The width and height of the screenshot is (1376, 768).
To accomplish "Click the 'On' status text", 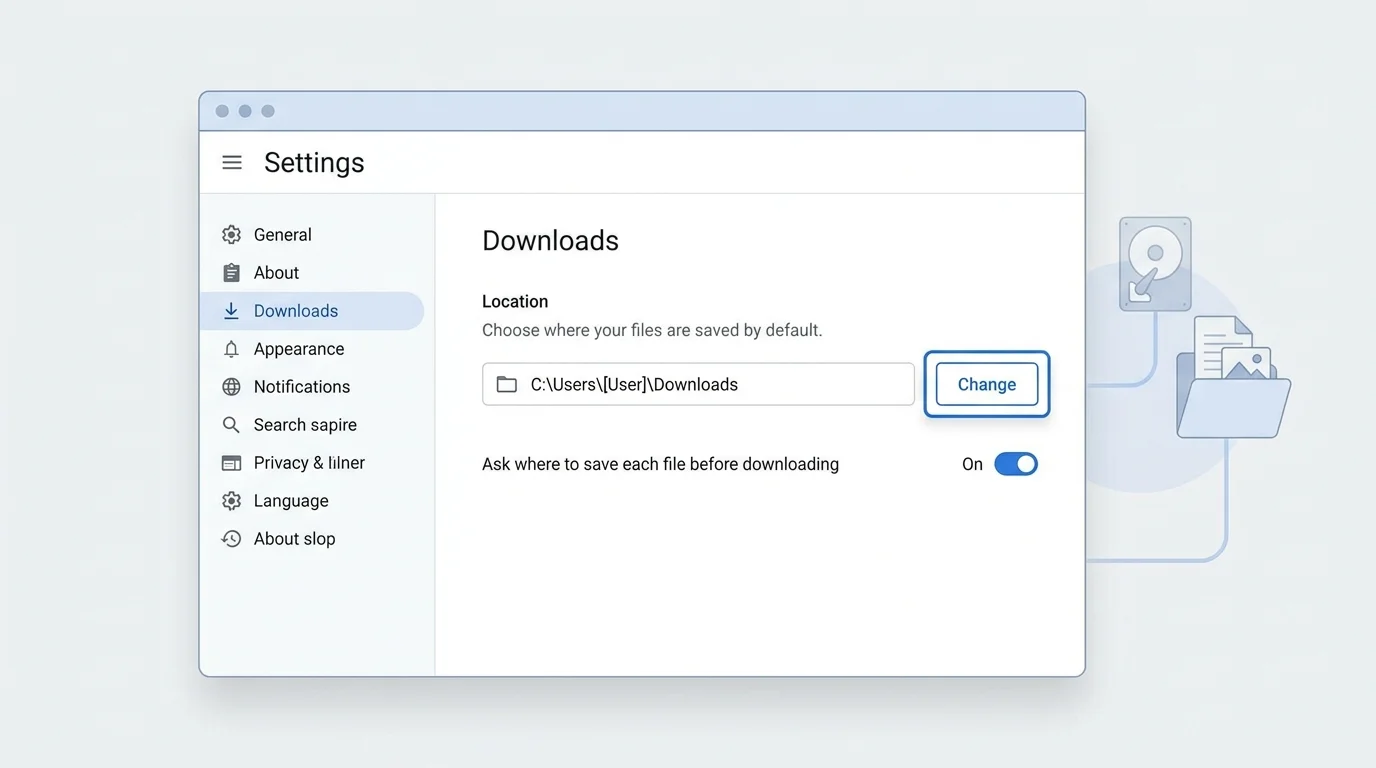I will [x=972, y=464].
